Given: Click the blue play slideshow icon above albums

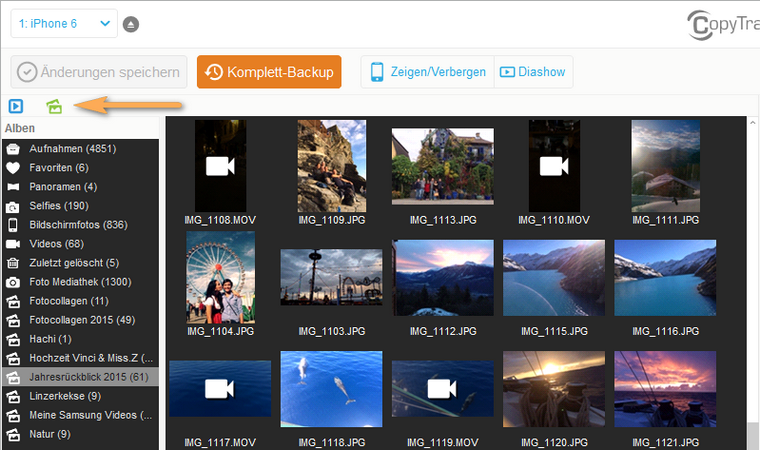Looking at the screenshot, I should pyautogui.click(x=16, y=106).
